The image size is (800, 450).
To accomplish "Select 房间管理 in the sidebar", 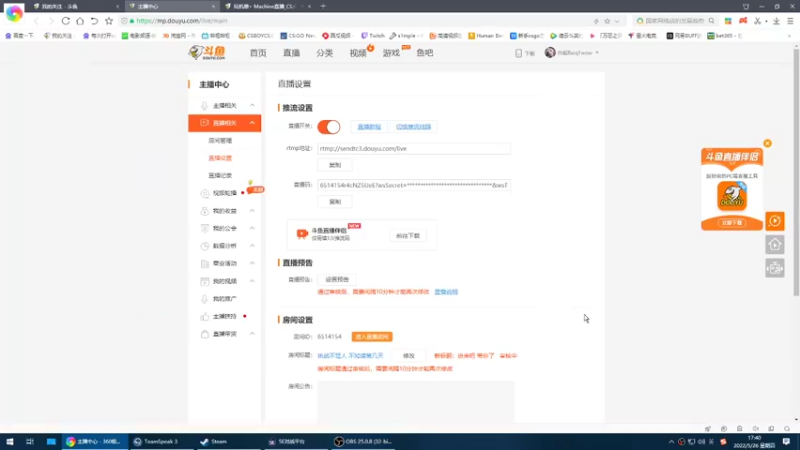I will point(220,140).
